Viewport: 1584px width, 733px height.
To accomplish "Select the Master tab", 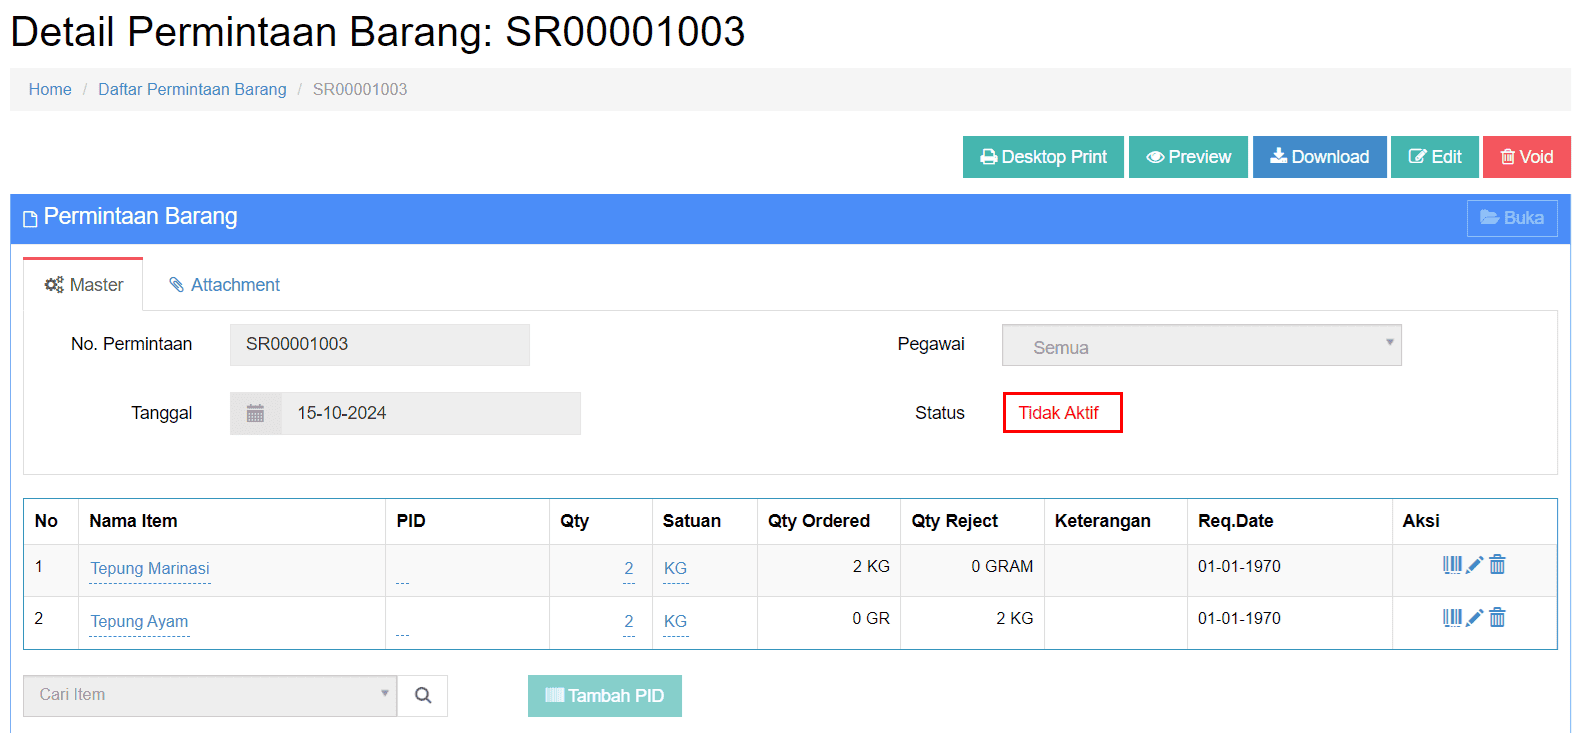I will click(84, 285).
